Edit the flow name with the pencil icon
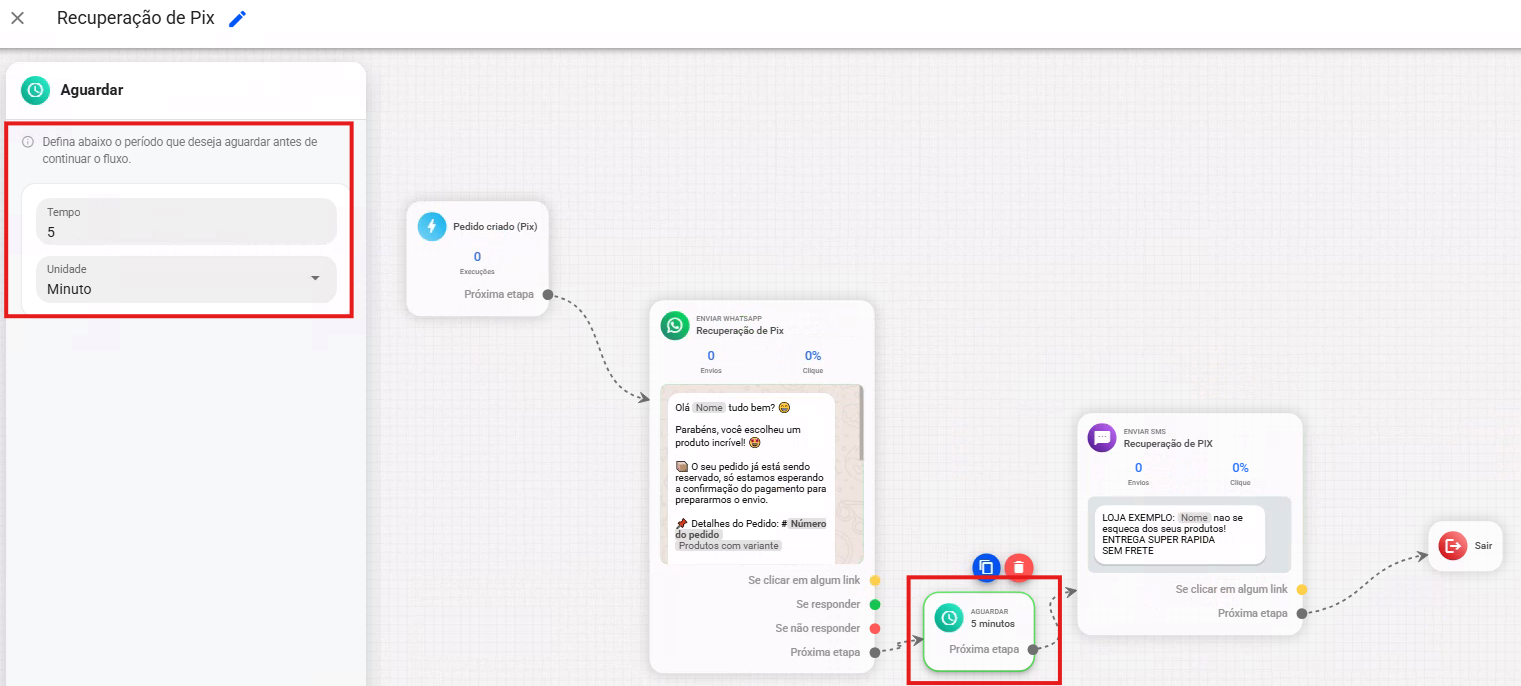This screenshot has height=686, width=1521. pos(237,19)
